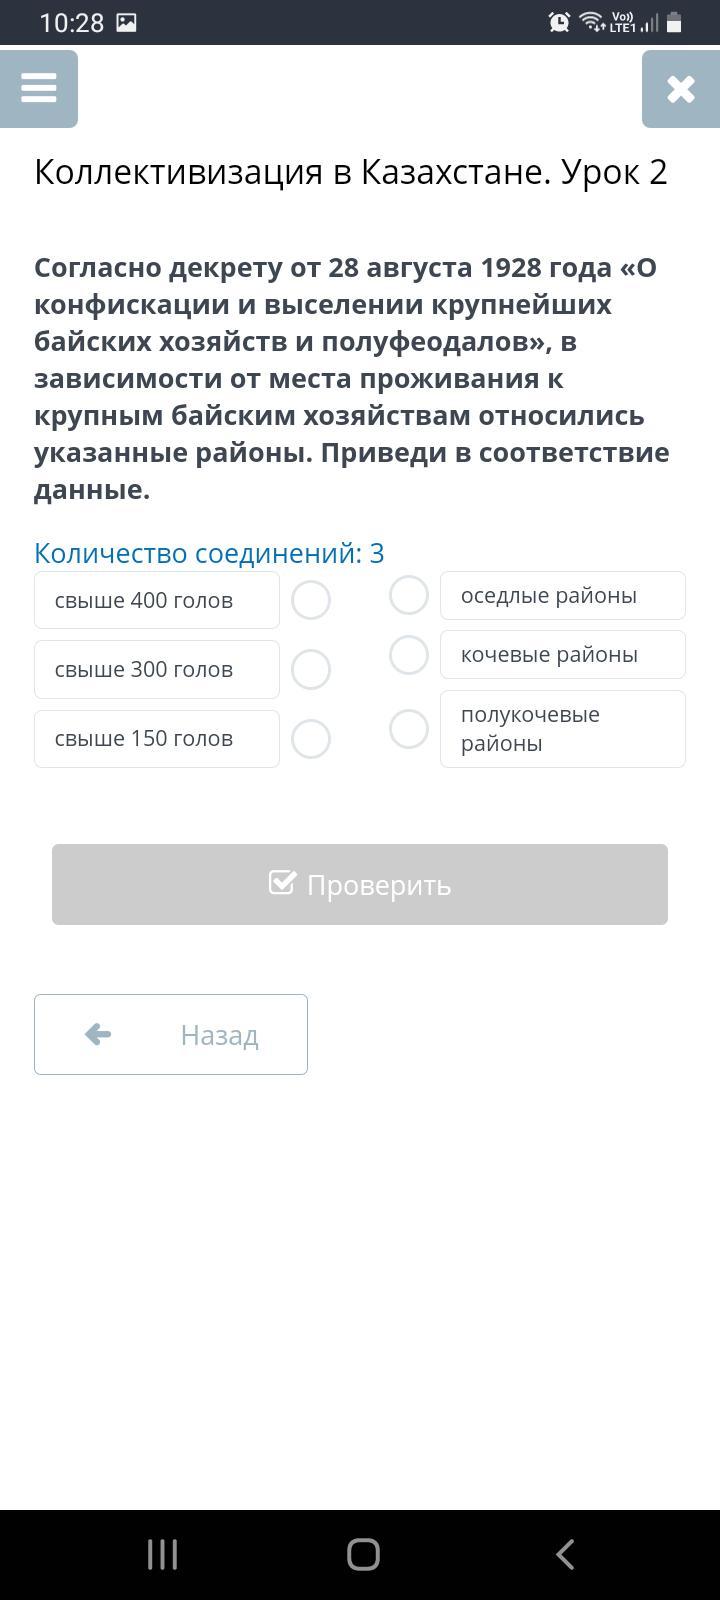The width and height of the screenshot is (720, 1600).
Task: Select circle next to свыше 300 голов
Action: (311, 669)
